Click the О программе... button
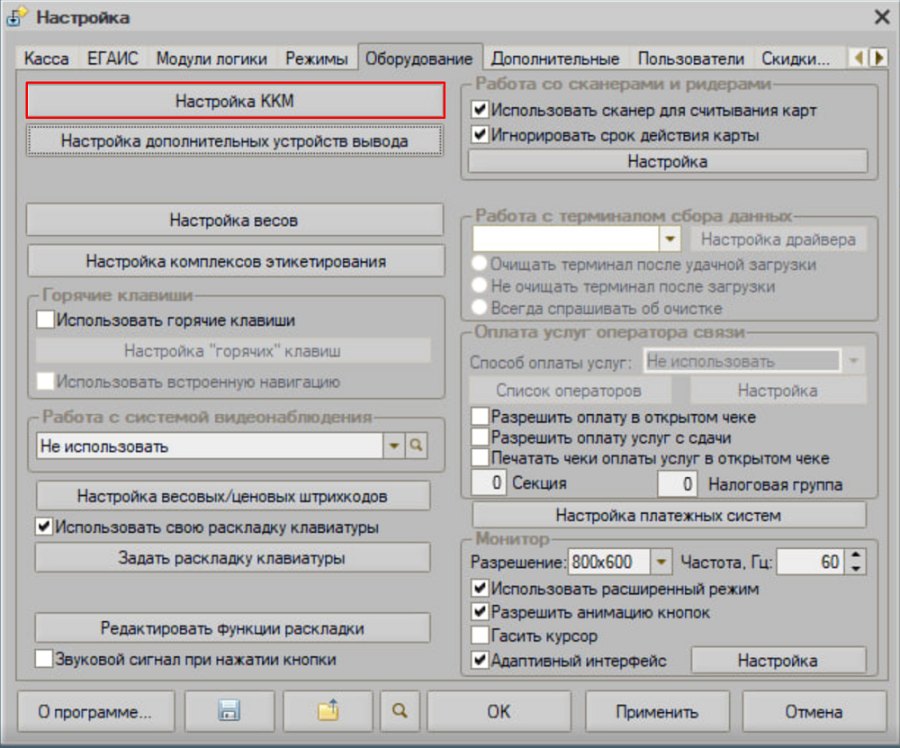 [95, 711]
